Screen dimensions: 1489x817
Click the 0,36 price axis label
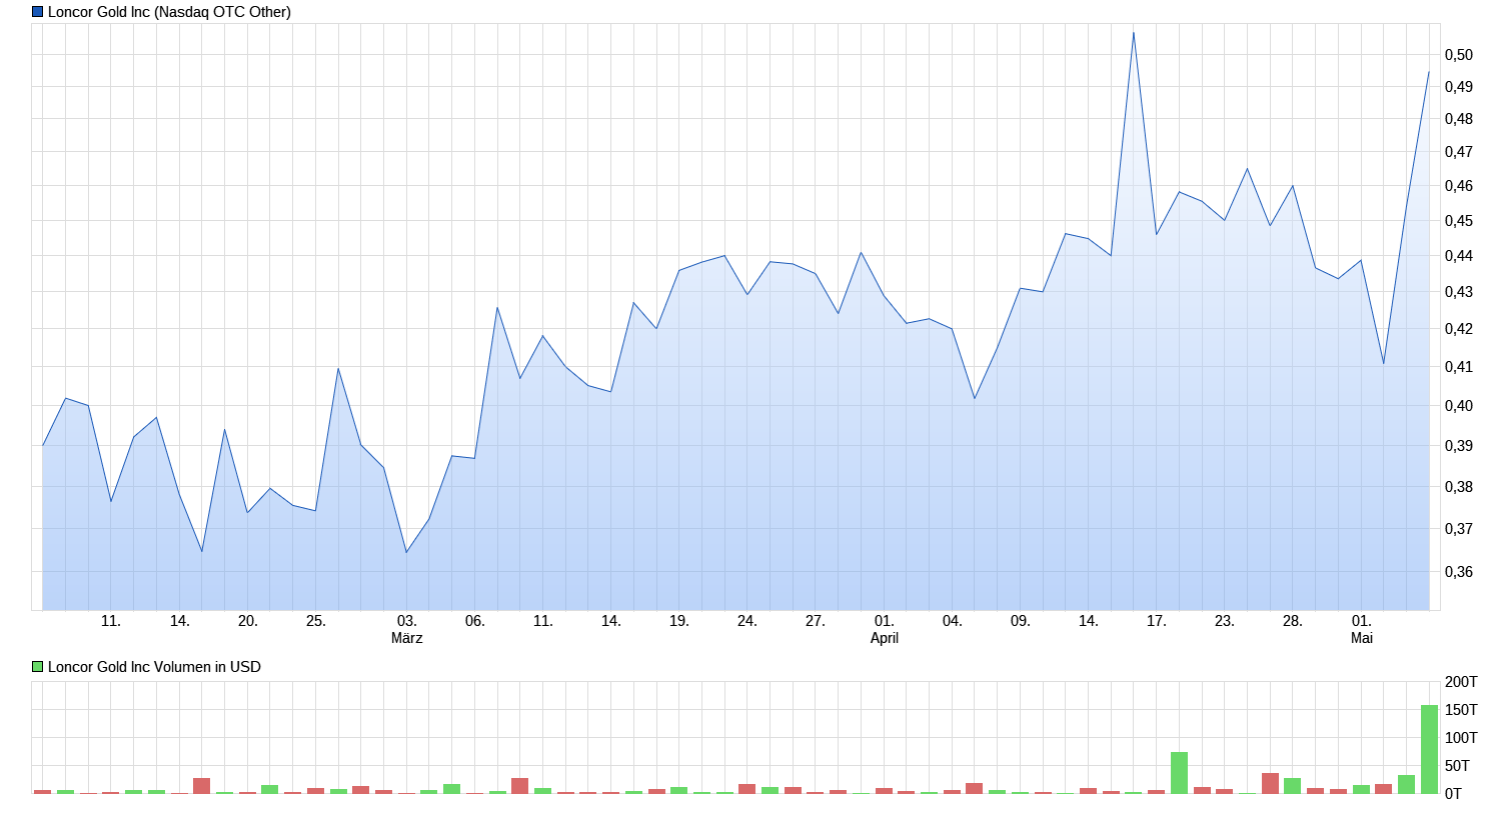(1459, 572)
